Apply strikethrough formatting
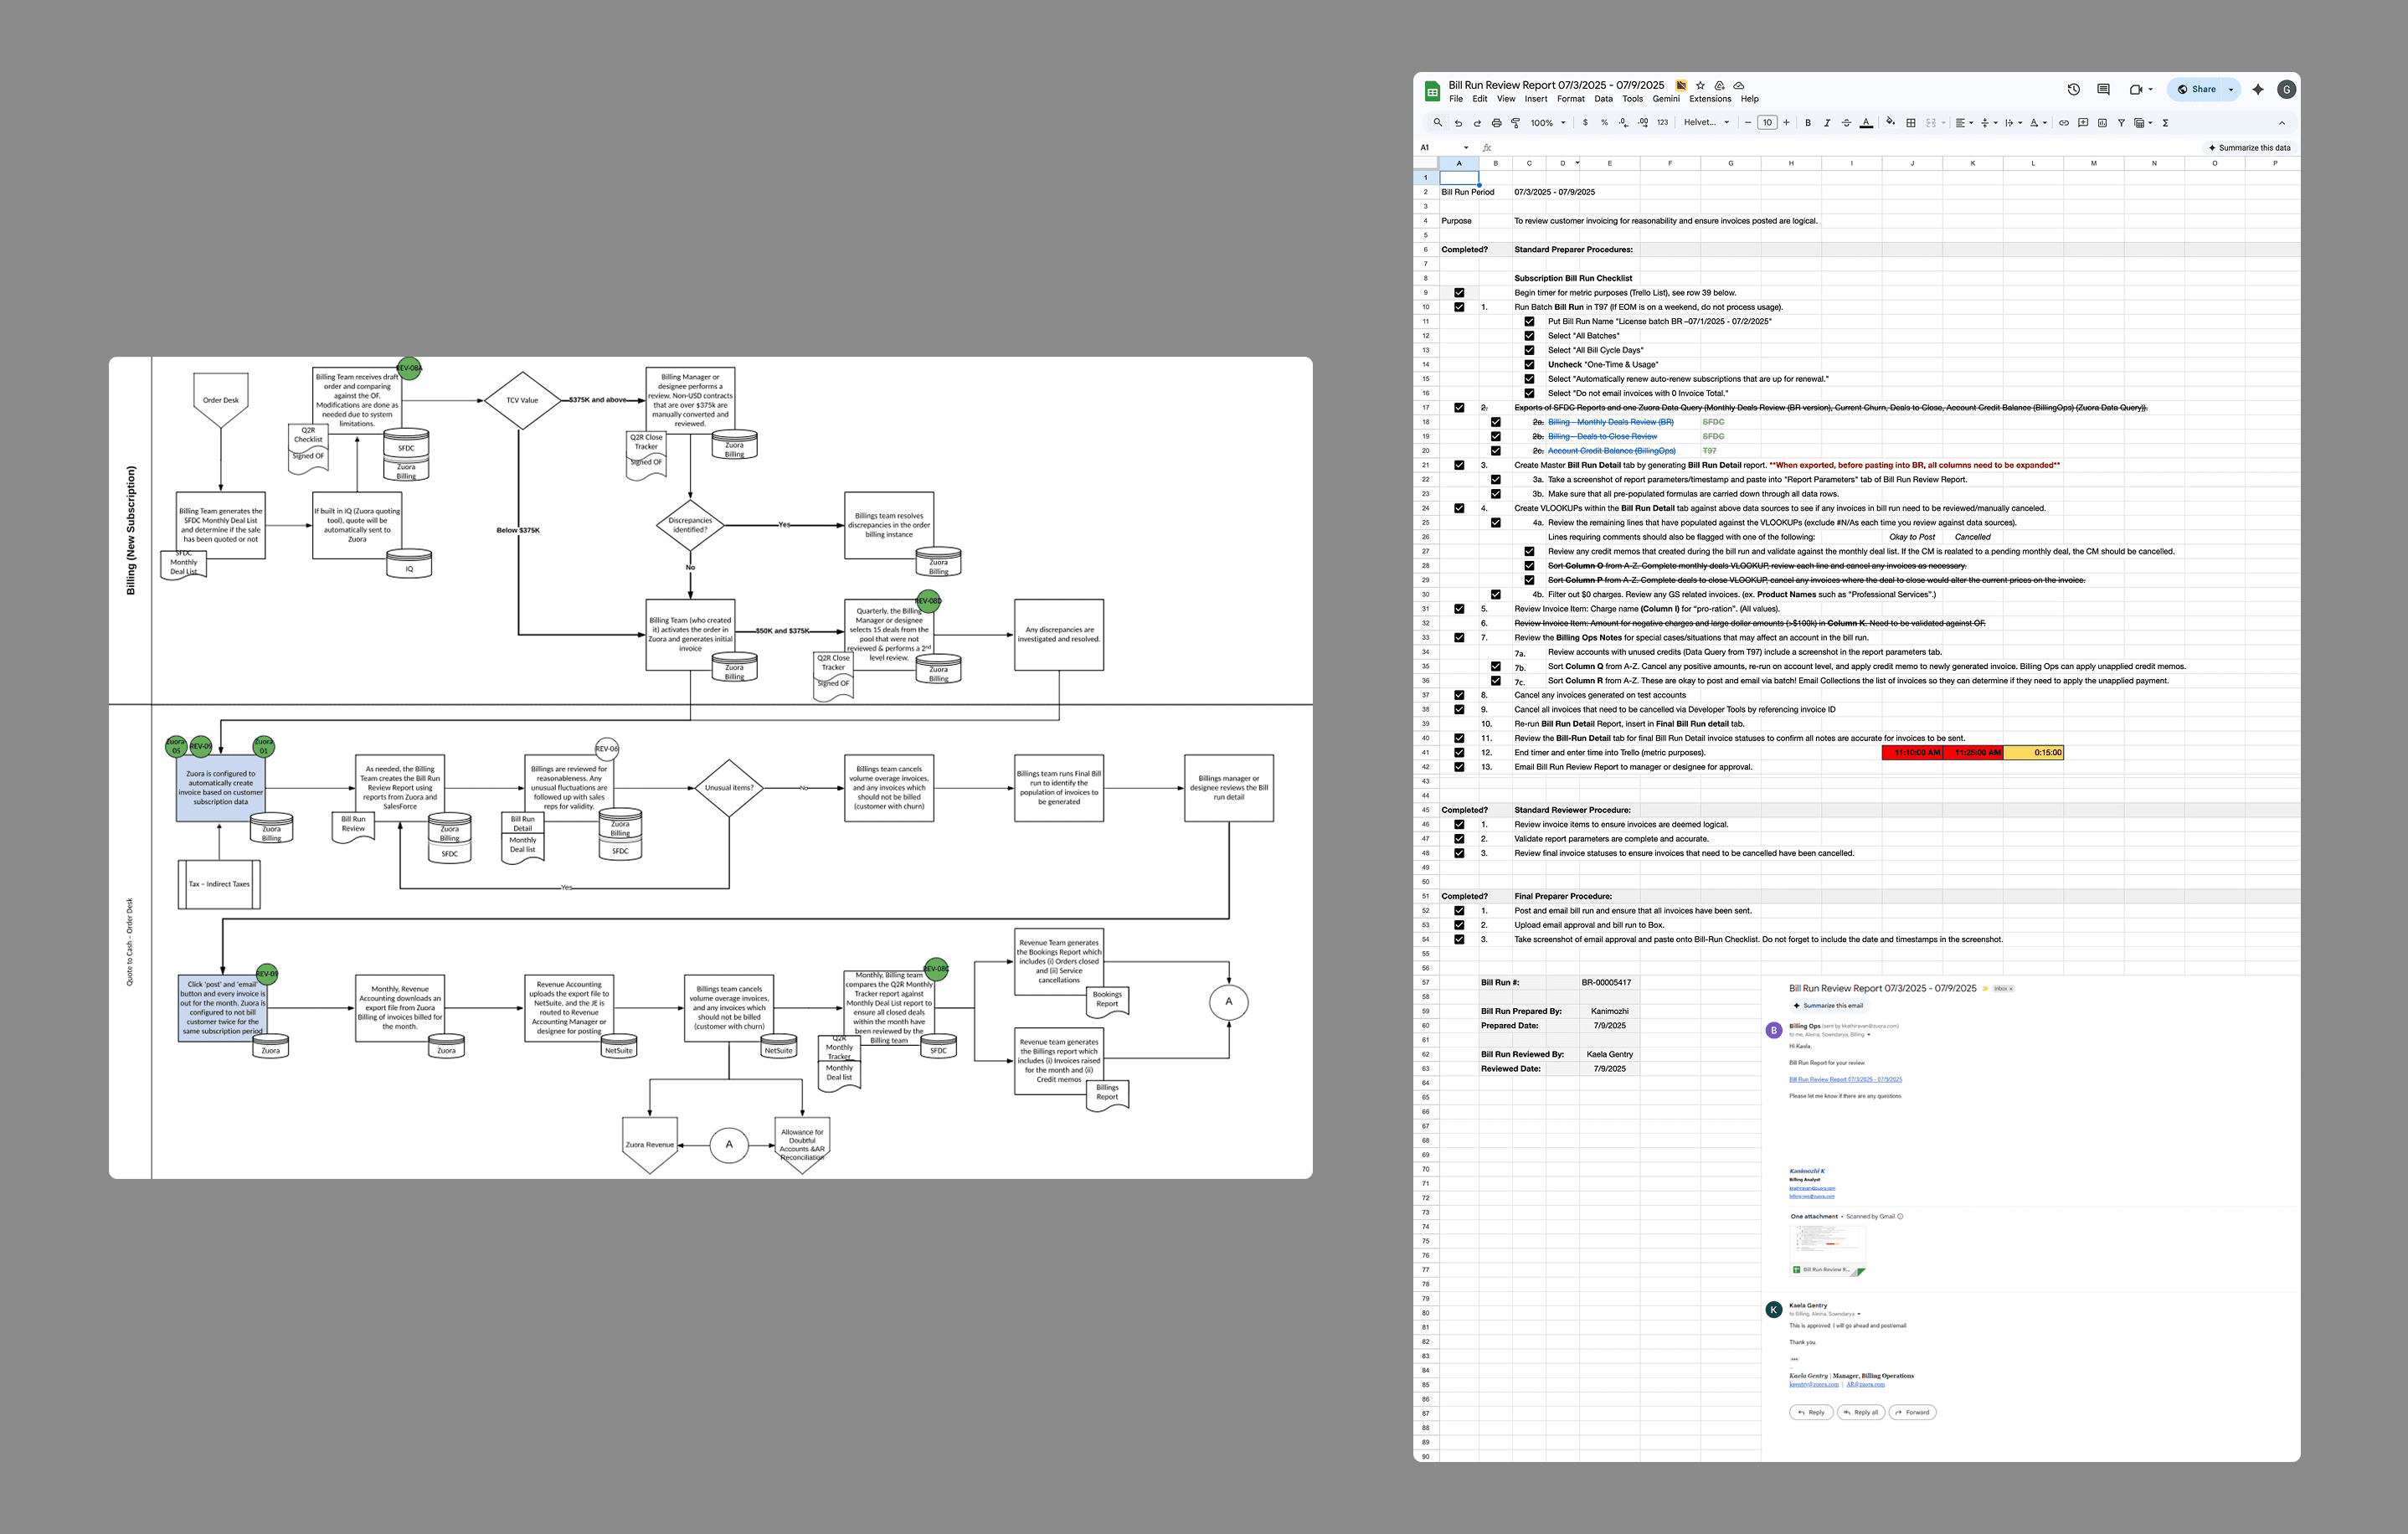The image size is (2408, 1534). [x=1846, y=123]
